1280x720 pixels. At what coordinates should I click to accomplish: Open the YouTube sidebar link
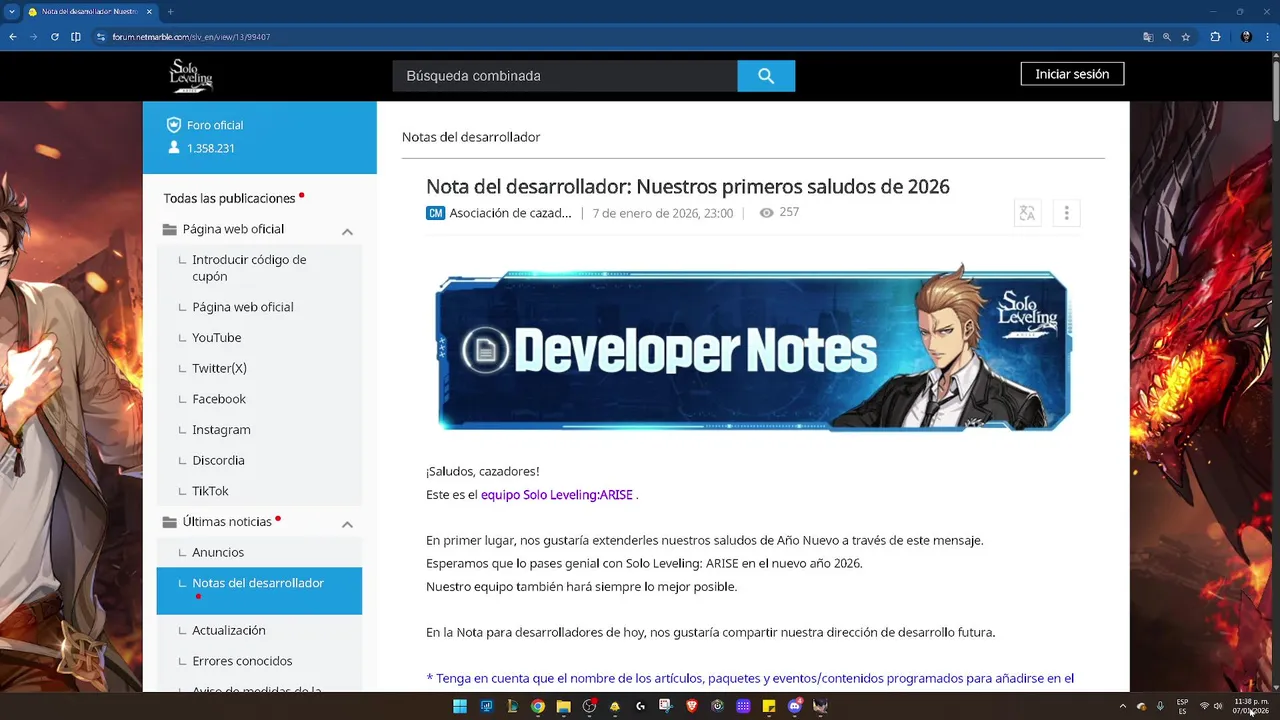tap(217, 337)
